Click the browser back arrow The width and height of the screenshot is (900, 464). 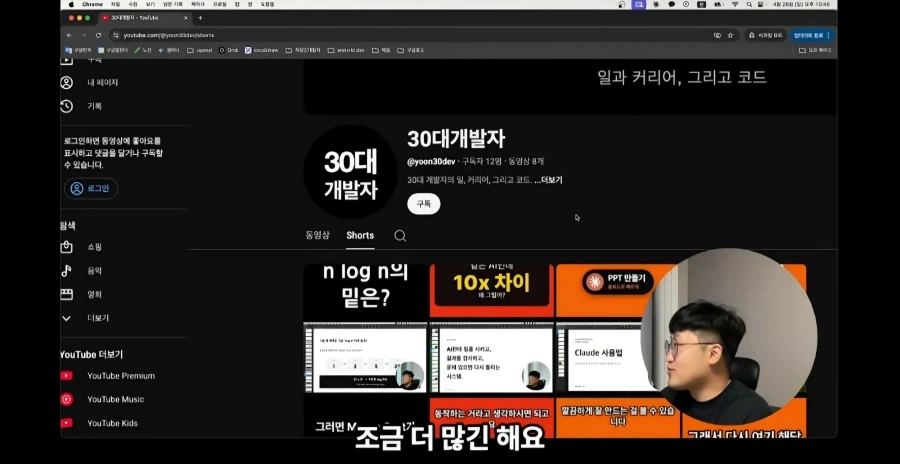[x=69, y=35]
